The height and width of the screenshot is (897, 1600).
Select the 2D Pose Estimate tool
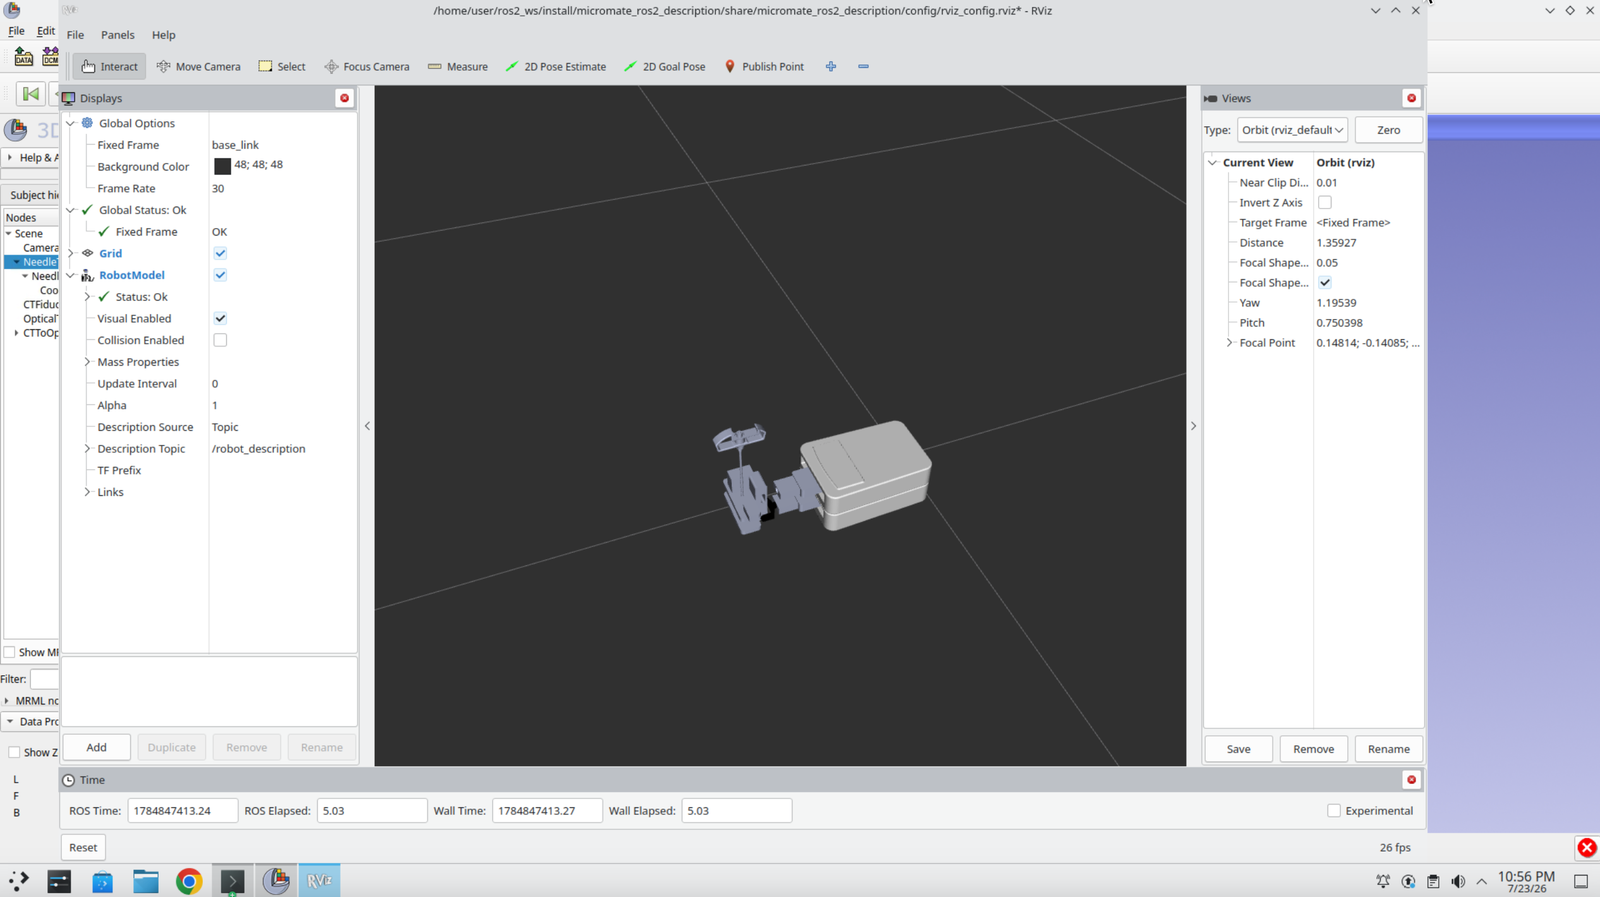tap(556, 66)
